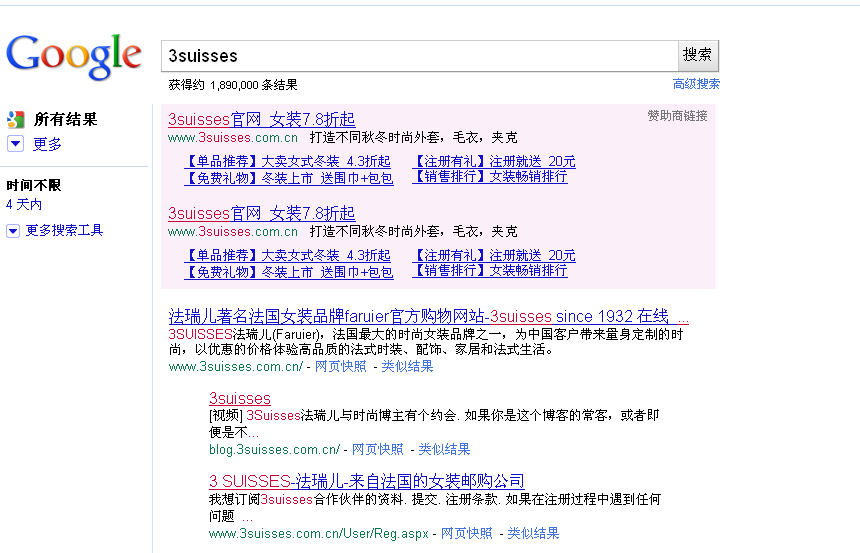Click the search box containing 3suisses
Viewport: 860px width, 553px height.
[x=420, y=56]
